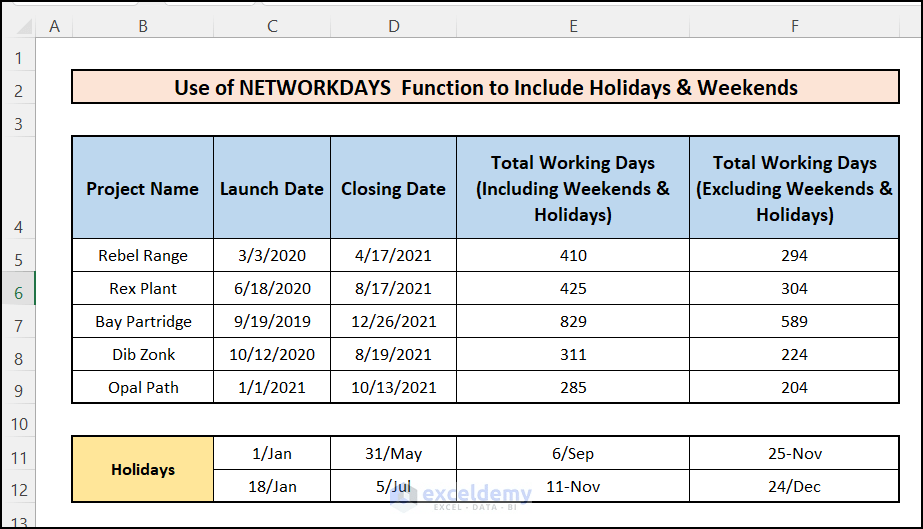Select the cell with value 304
The width and height of the screenshot is (923, 529).
click(795, 288)
